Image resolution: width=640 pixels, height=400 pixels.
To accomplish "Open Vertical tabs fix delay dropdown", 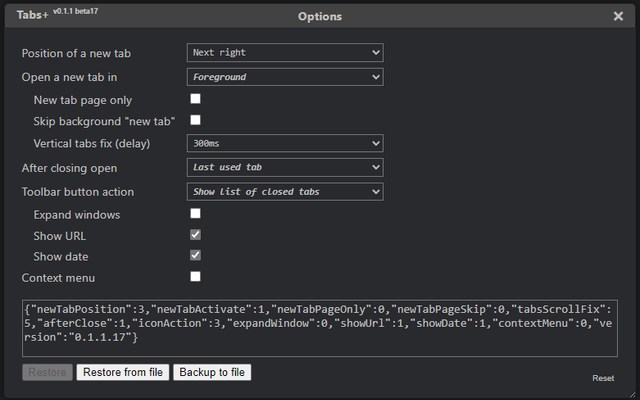I will coord(285,143).
